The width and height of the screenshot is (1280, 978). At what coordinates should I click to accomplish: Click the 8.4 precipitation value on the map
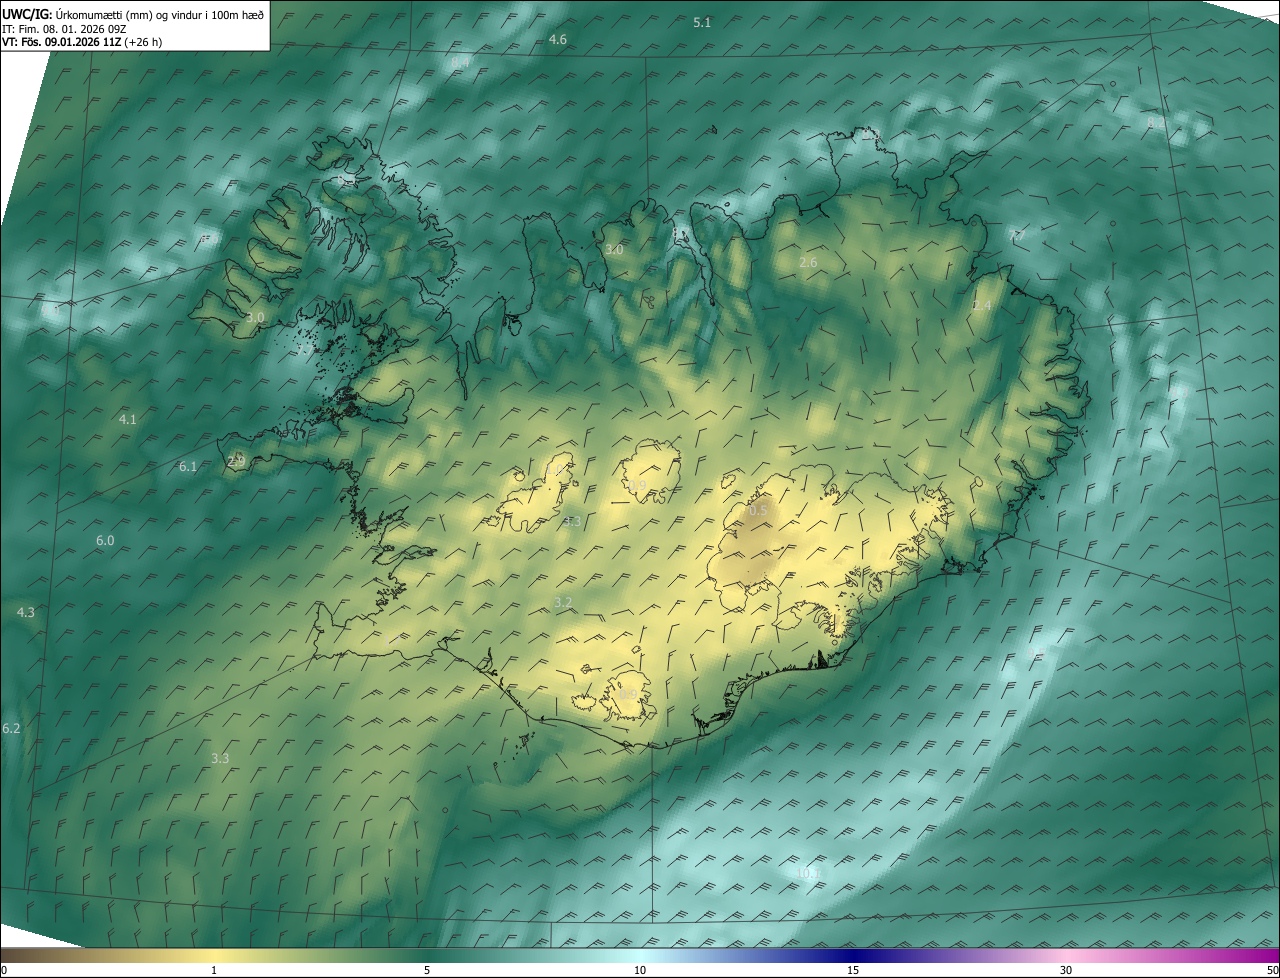[x=460, y=62]
